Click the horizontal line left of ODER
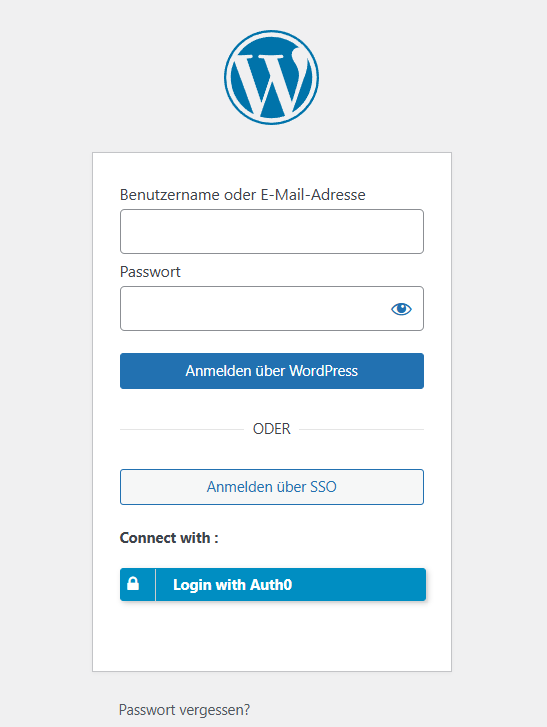This screenshot has width=547, height=727. 182,429
